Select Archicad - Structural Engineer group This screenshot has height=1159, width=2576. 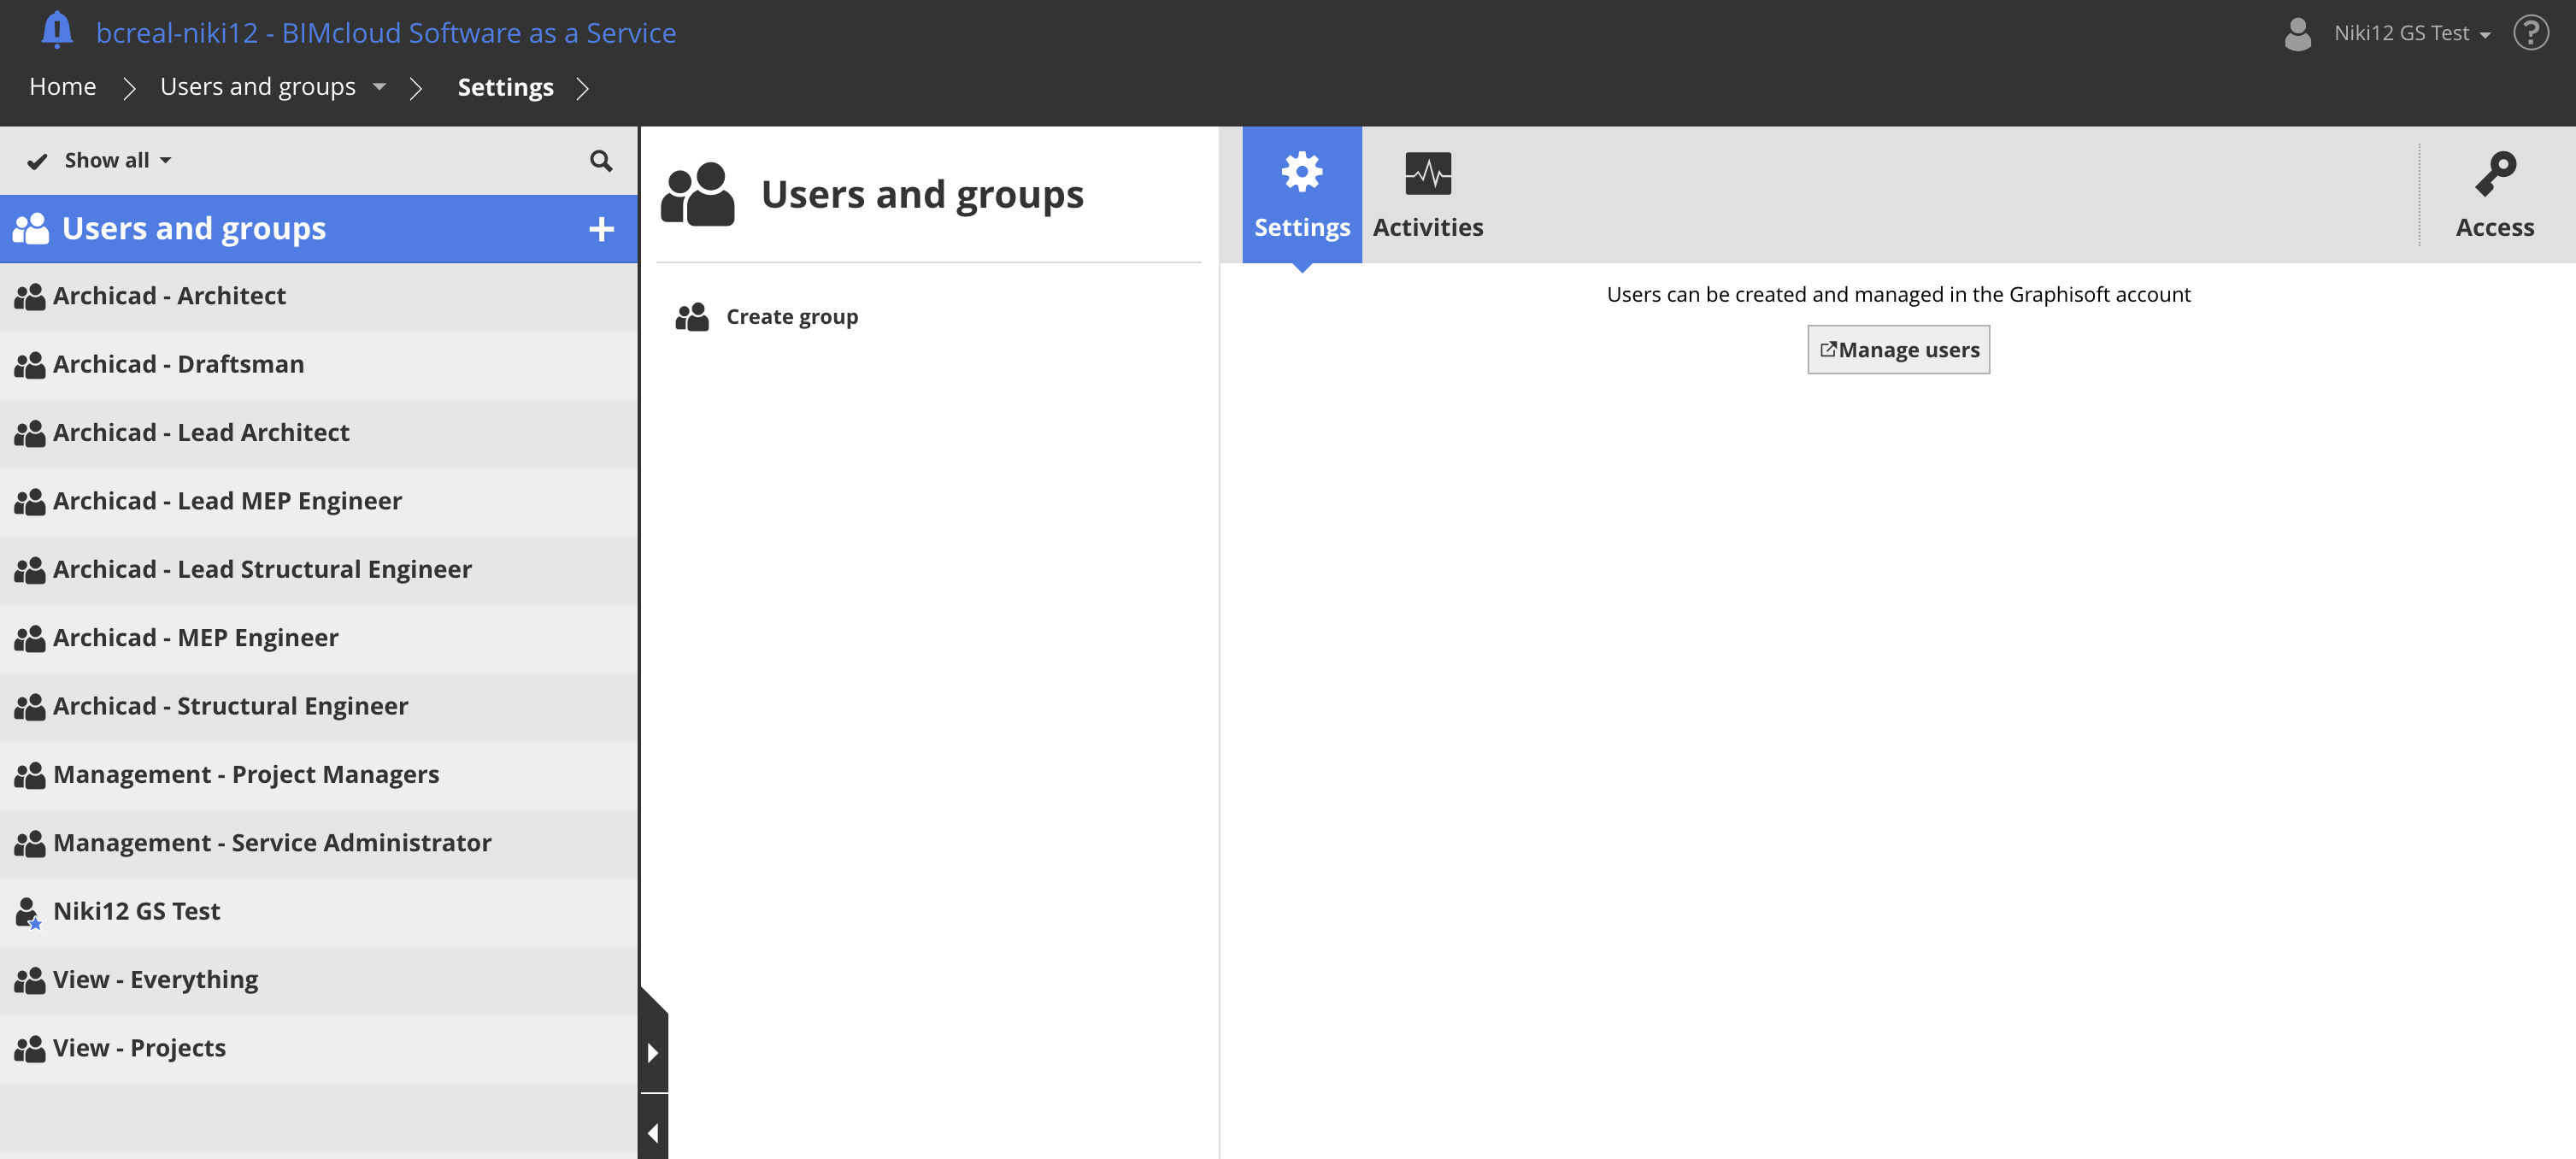click(x=319, y=707)
